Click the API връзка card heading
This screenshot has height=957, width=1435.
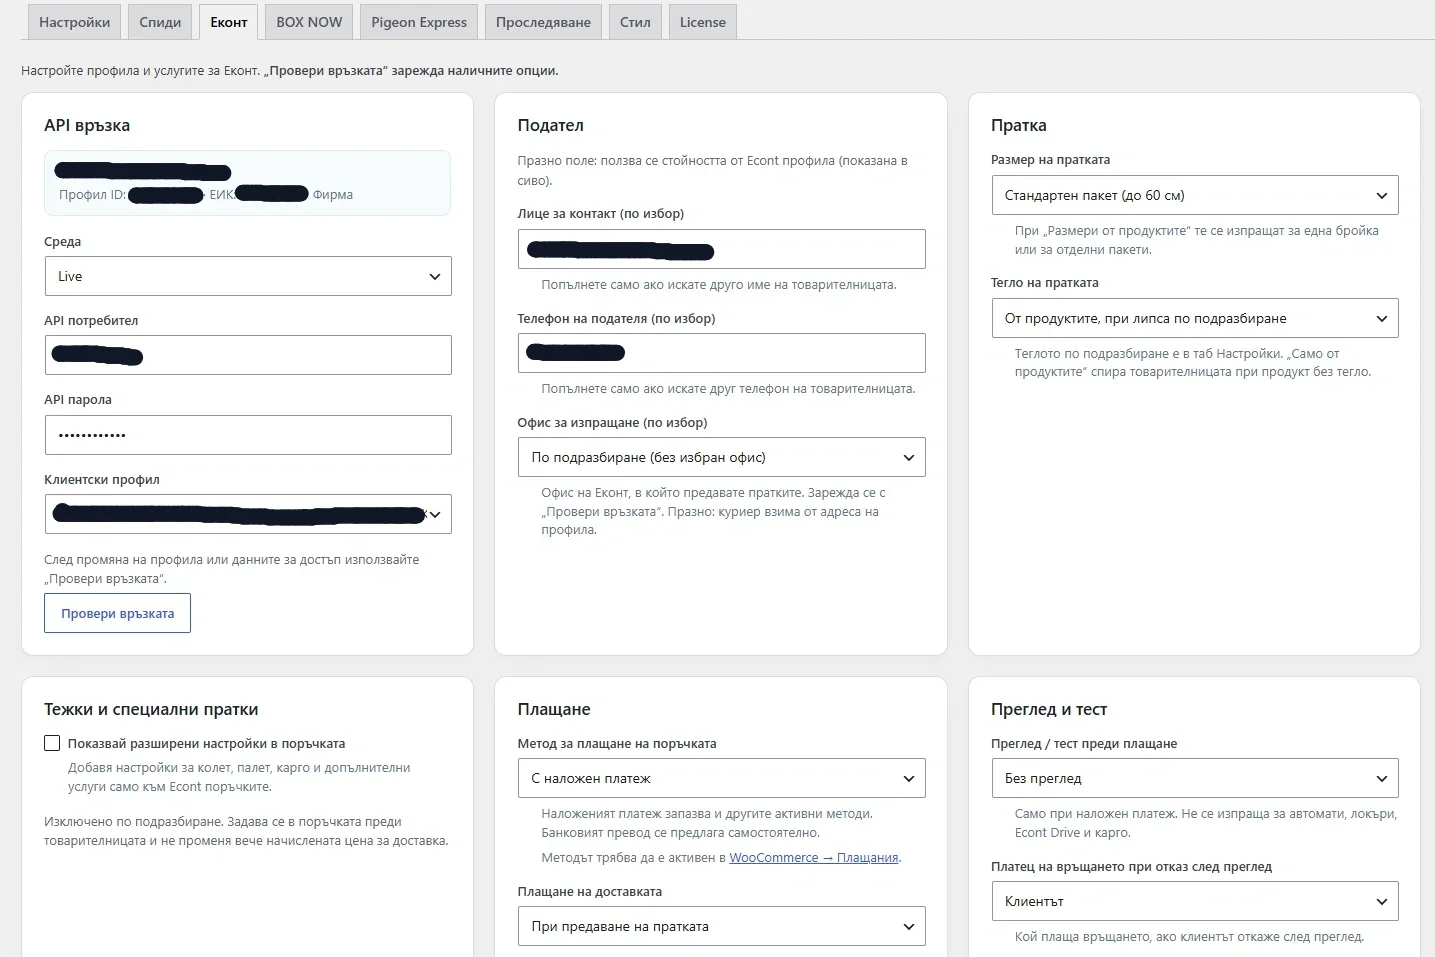87,125
